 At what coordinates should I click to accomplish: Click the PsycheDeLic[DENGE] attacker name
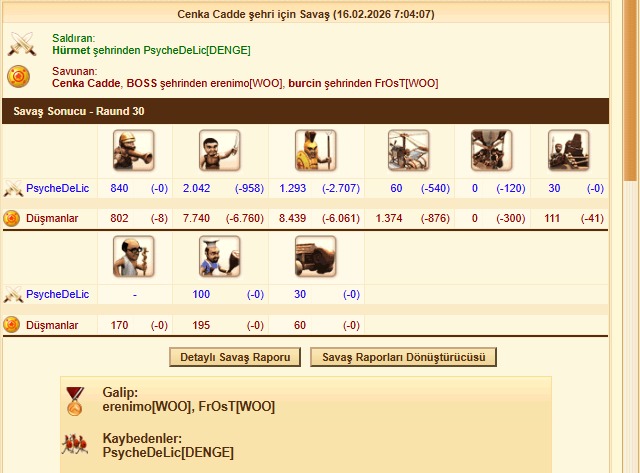[197, 51]
